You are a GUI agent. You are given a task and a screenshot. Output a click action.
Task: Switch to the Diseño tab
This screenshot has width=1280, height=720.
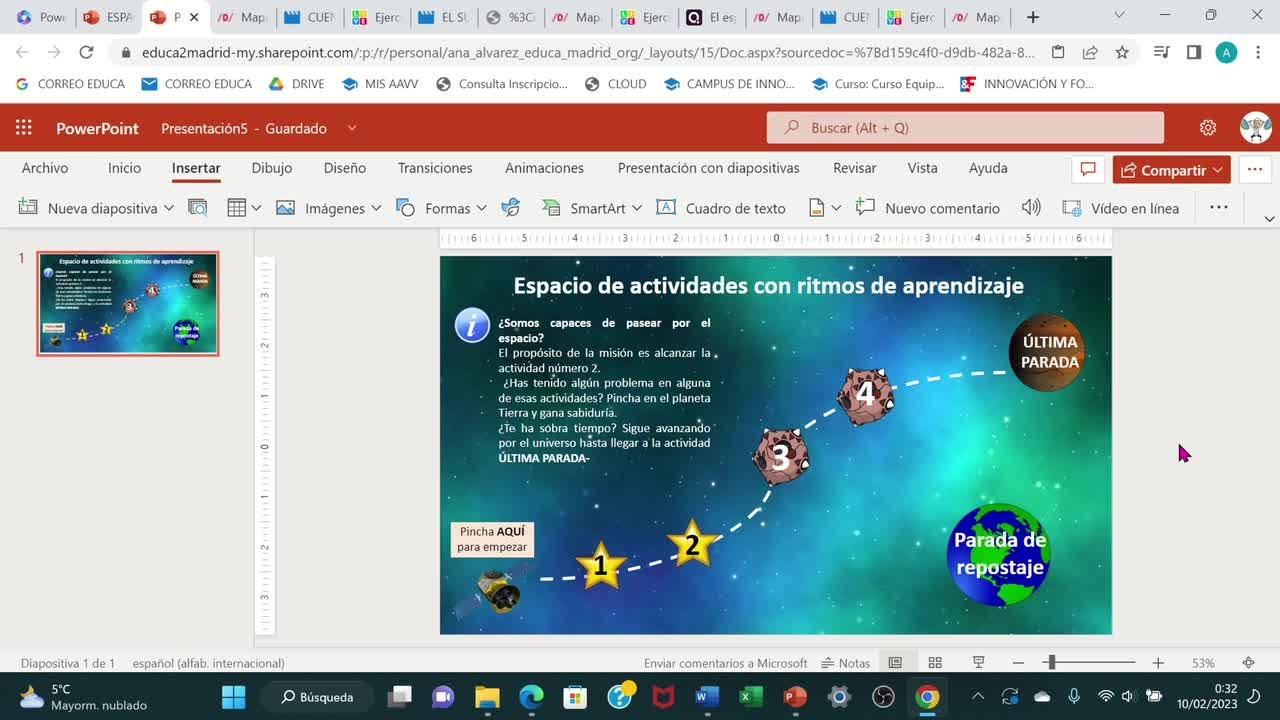tap(345, 168)
